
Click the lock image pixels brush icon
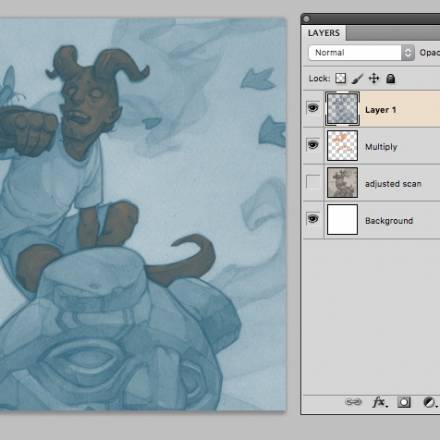[x=357, y=79]
